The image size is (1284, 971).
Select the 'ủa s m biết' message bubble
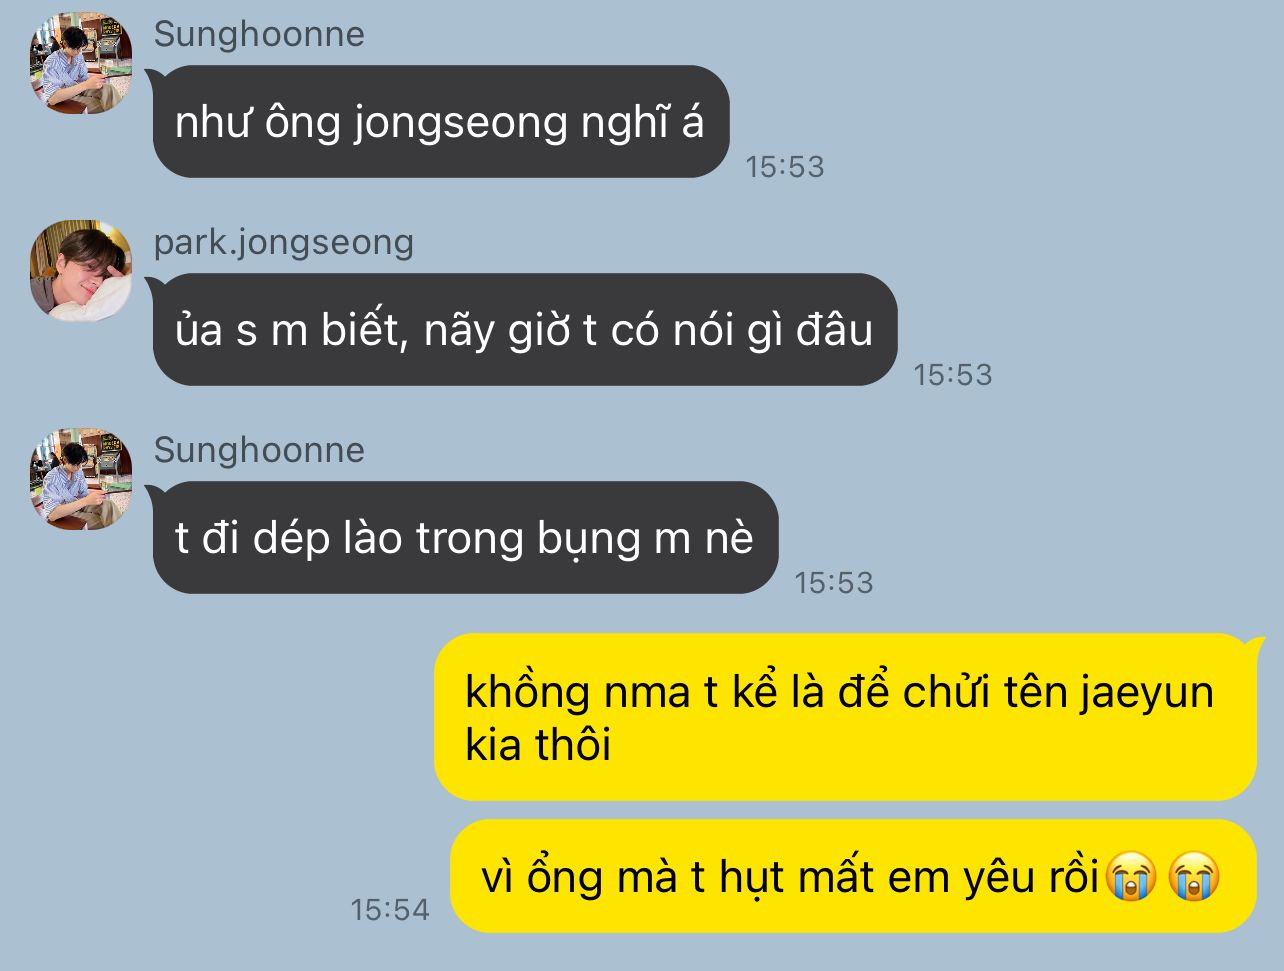(x=523, y=330)
